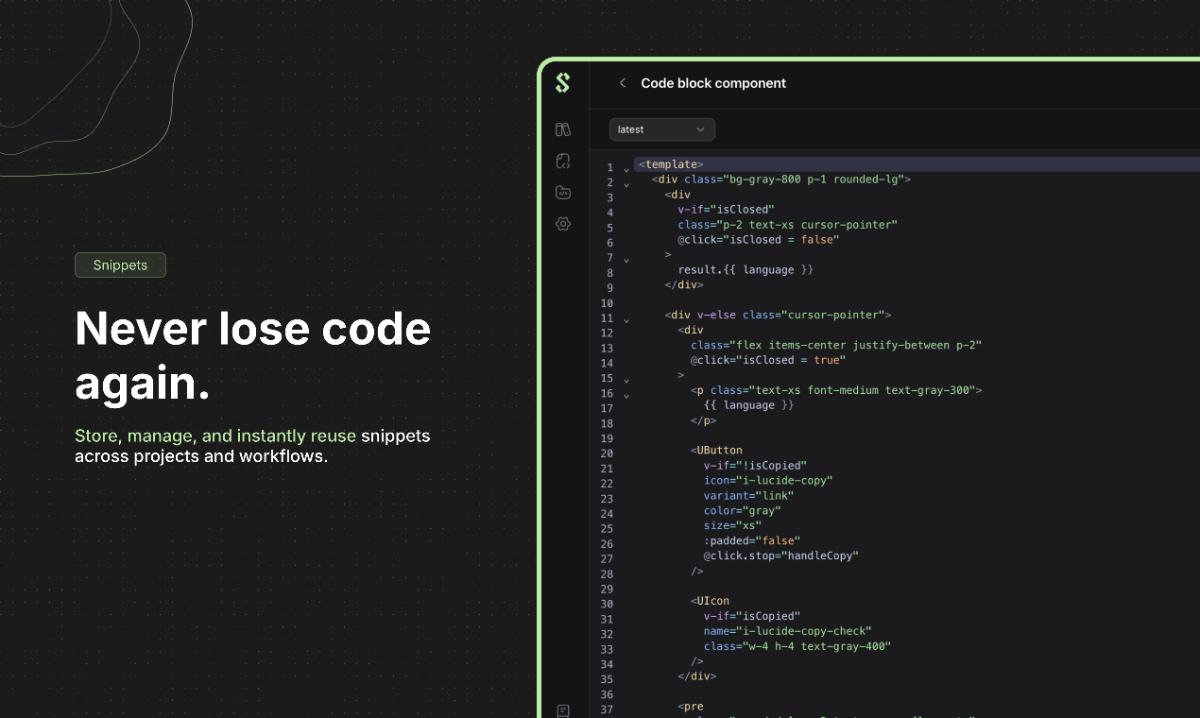The image size is (1200, 718).
Task: Open the code folder sidebar icon
Action: click(563, 192)
